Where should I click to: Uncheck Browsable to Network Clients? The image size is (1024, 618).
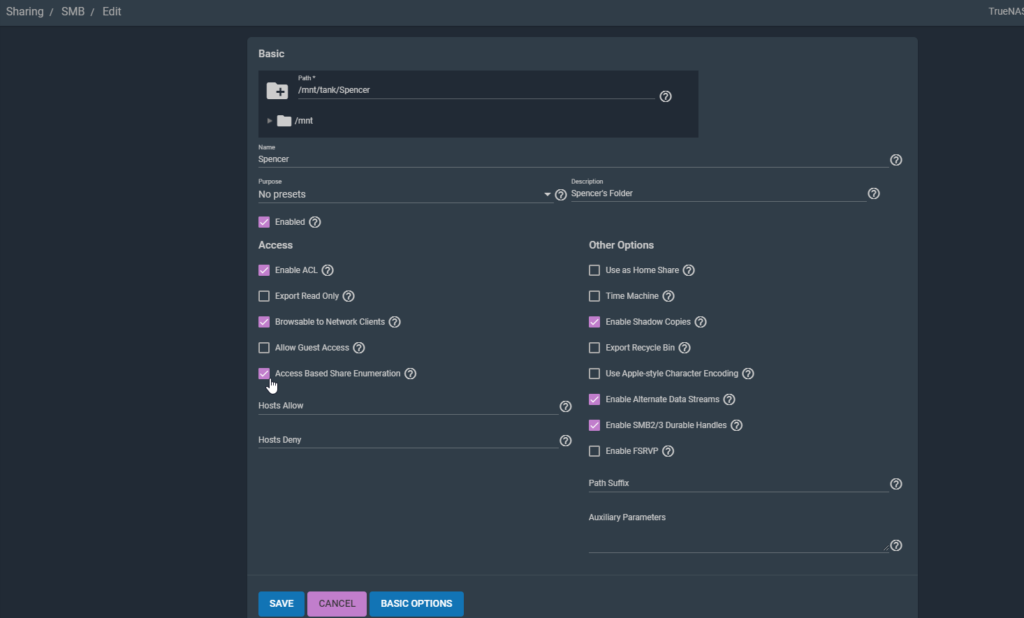[x=264, y=322]
